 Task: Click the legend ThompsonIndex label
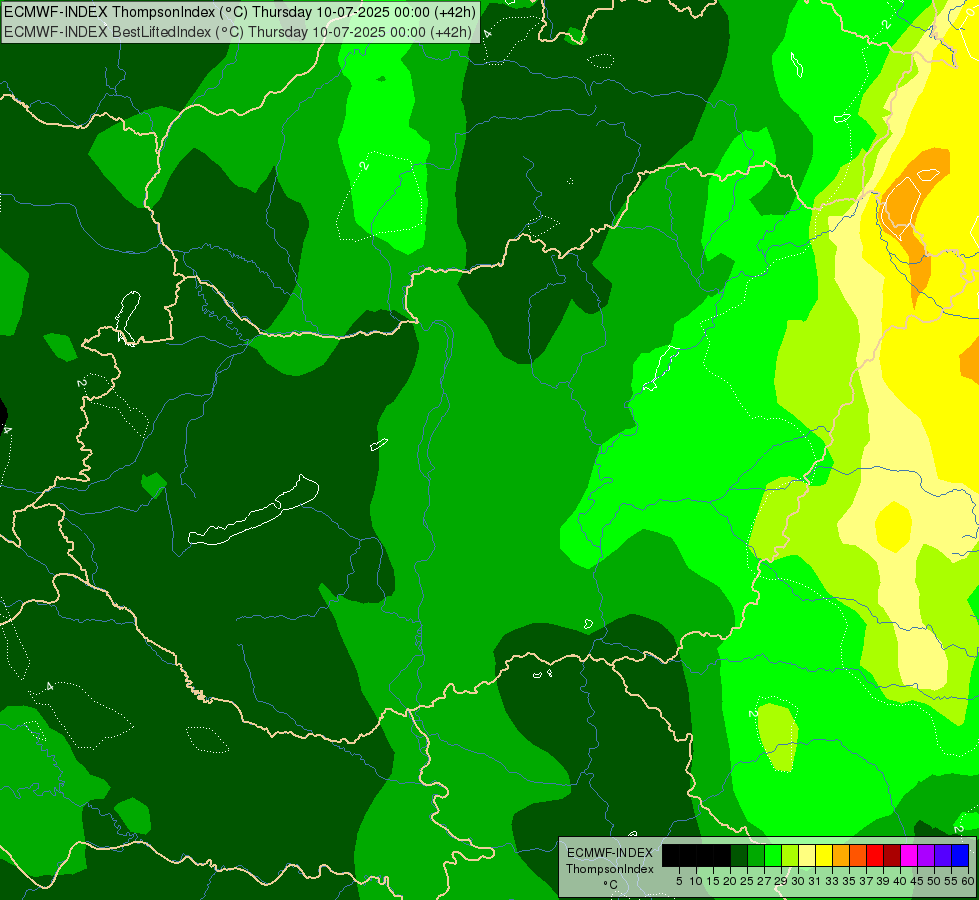(610, 869)
